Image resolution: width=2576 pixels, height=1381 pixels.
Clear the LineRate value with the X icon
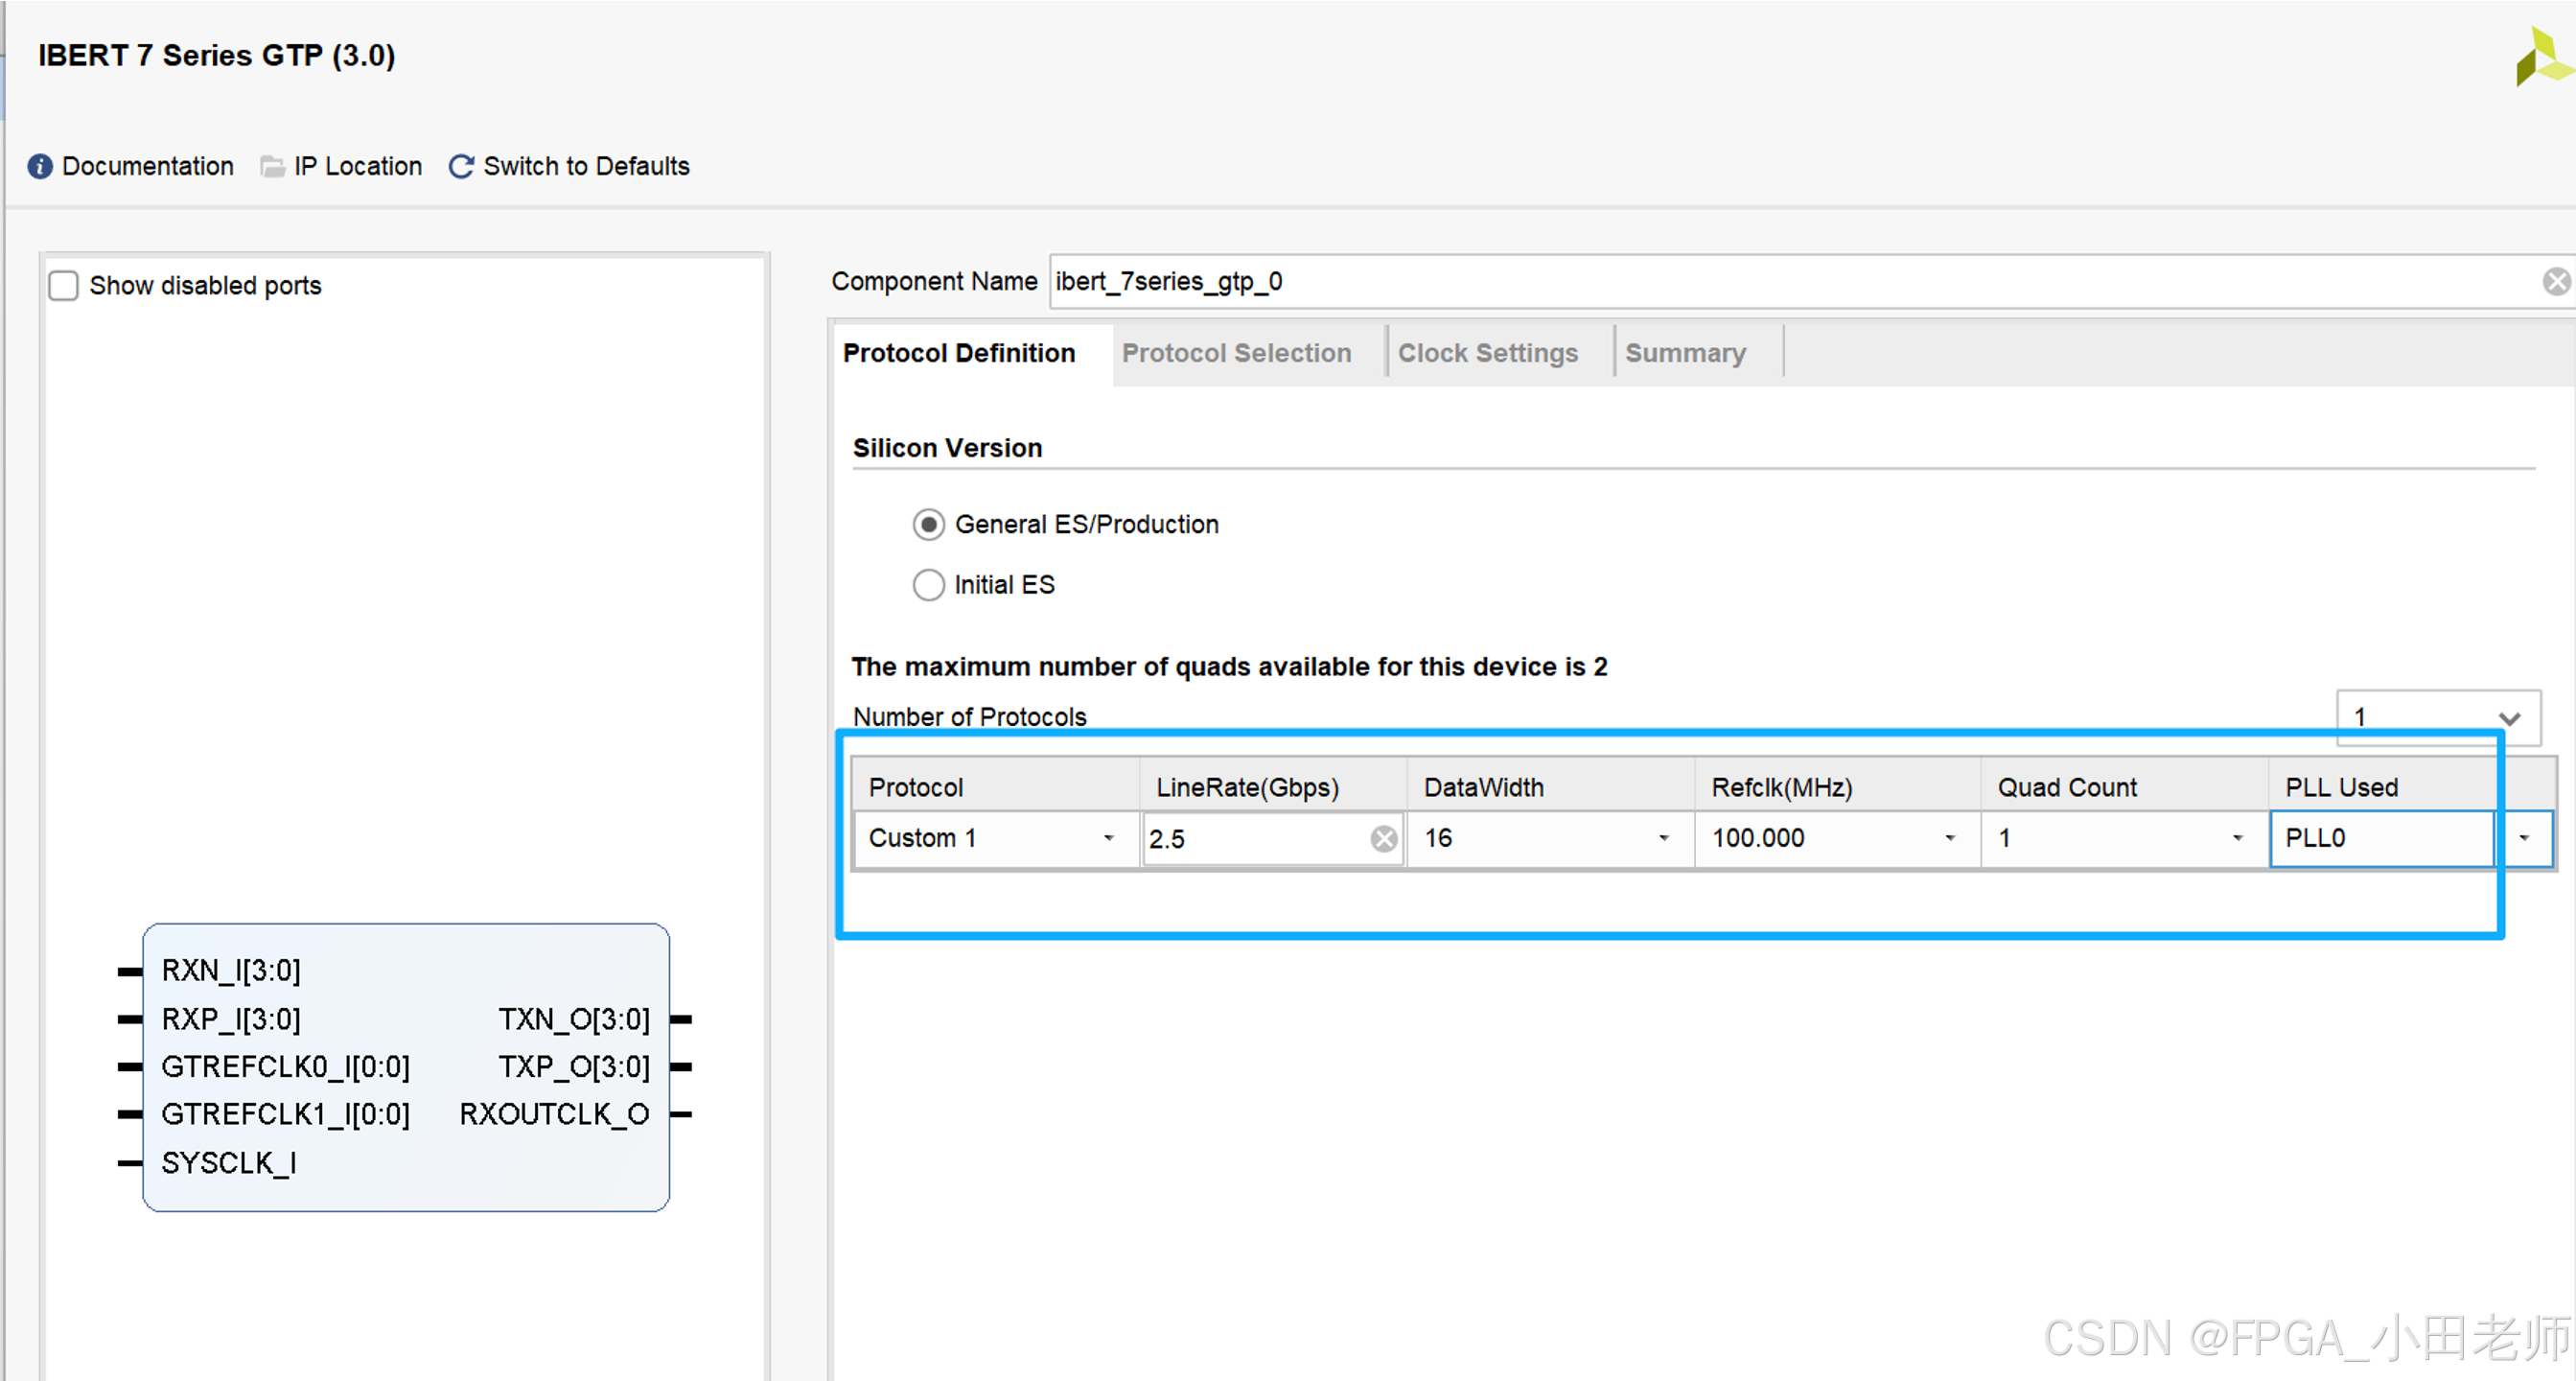[1384, 839]
